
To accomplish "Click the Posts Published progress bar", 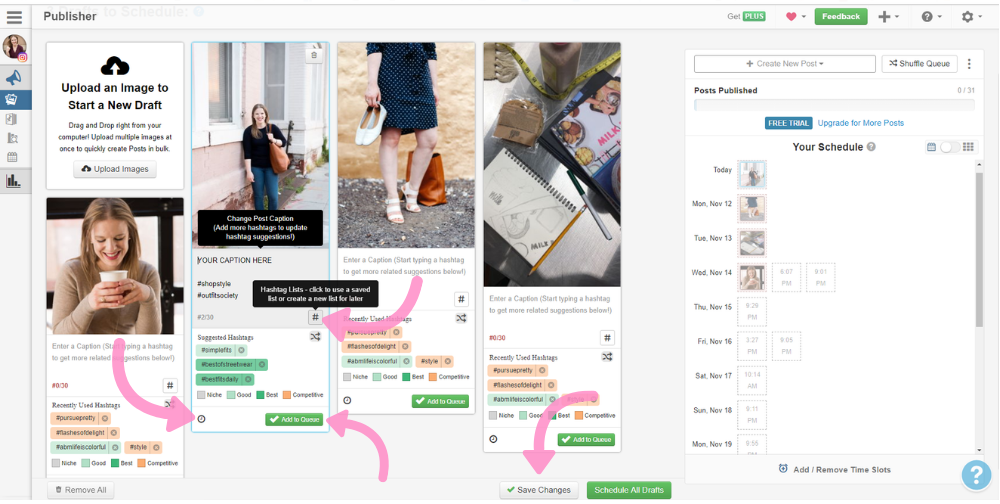I will [834, 105].
